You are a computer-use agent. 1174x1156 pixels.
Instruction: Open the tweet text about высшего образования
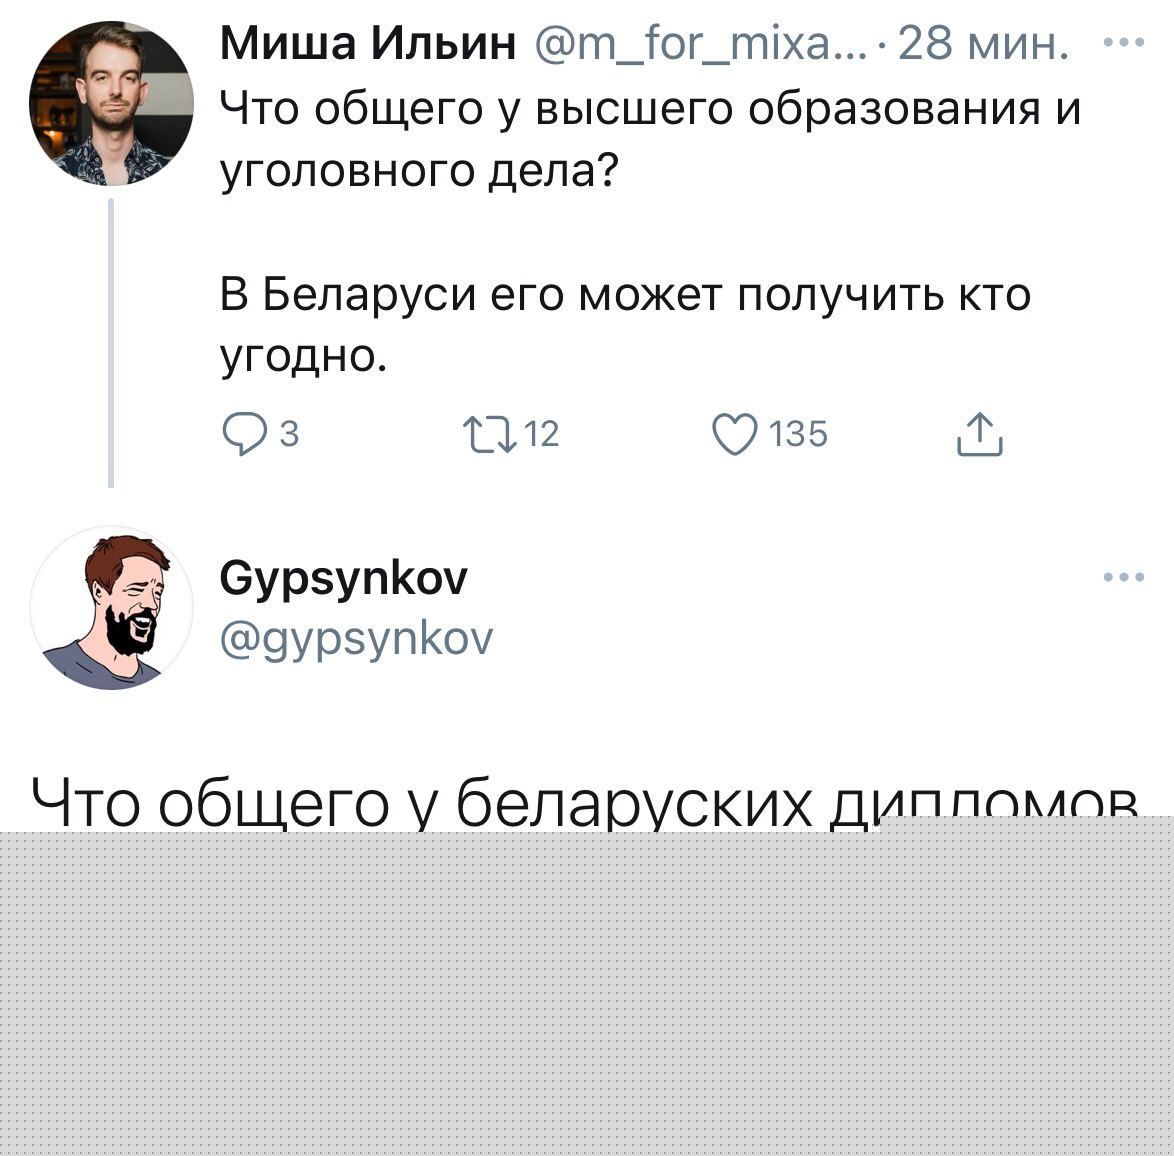coord(650,108)
